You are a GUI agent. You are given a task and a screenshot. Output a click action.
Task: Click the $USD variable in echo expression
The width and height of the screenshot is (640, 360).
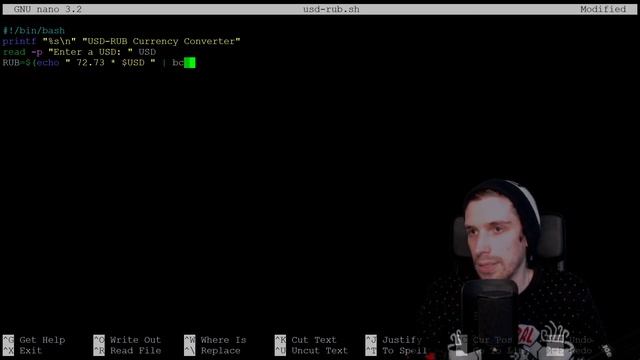(133, 62)
